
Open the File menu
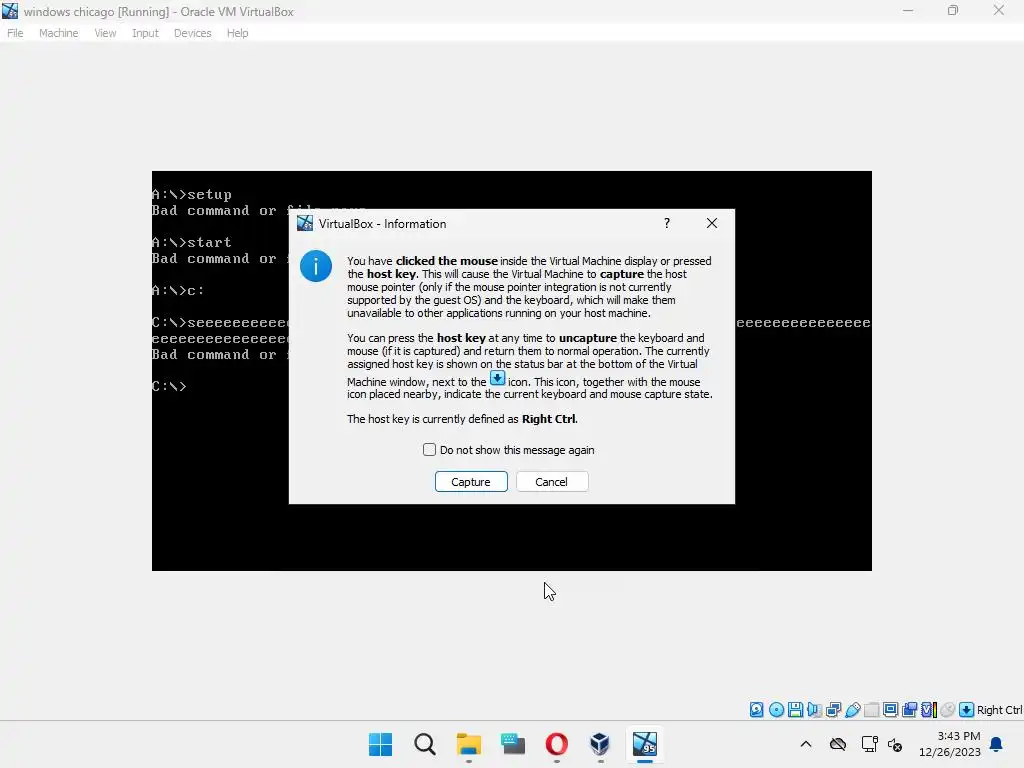tap(15, 33)
